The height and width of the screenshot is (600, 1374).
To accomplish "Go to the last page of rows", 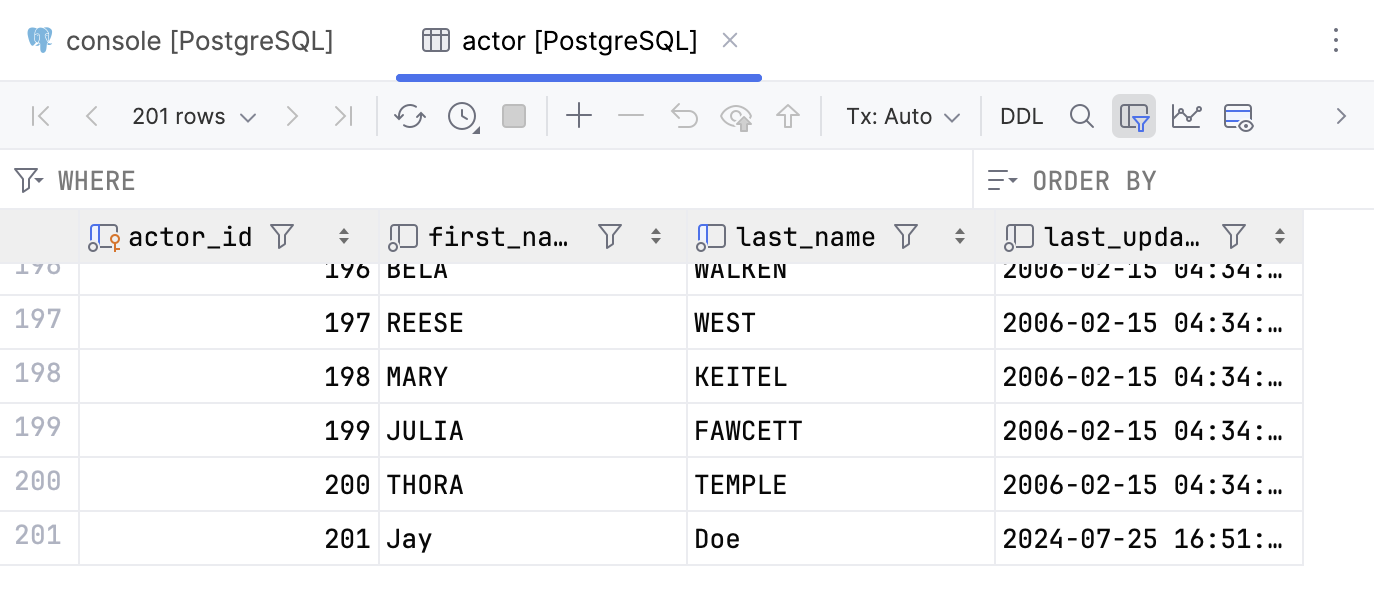I will pos(343,116).
